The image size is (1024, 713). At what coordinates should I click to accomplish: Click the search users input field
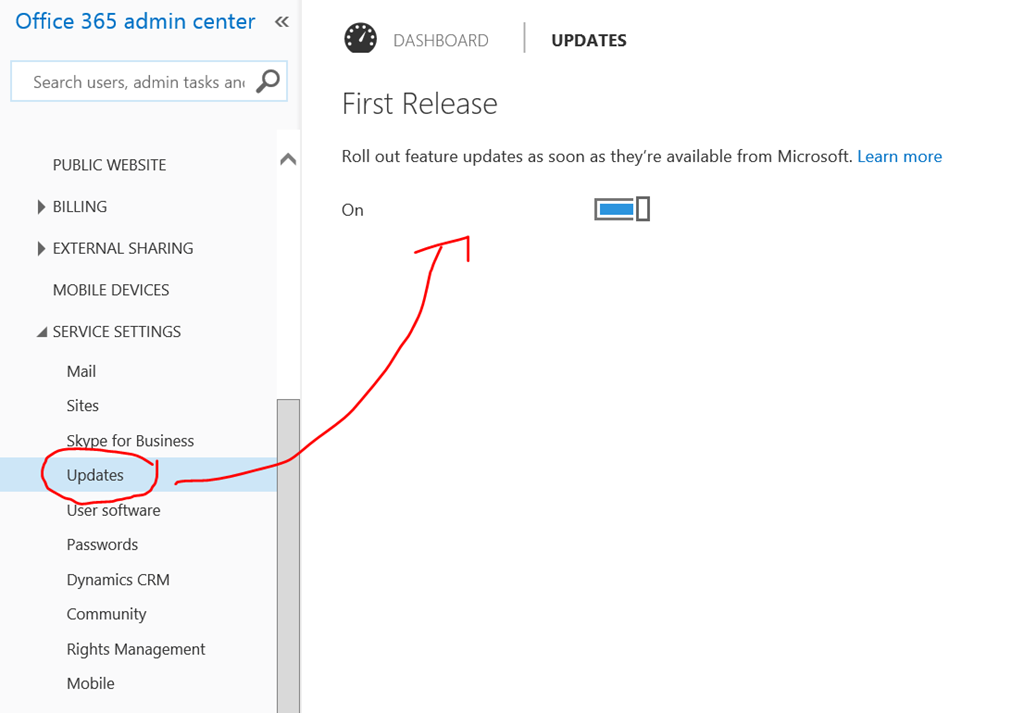click(138, 82)
